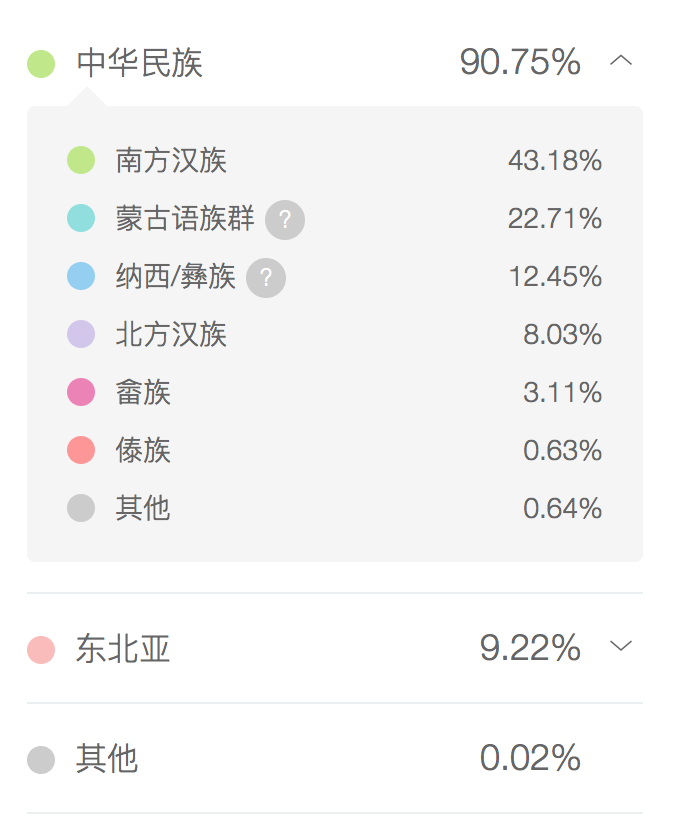Click the coral 傣族 color dot

pyautogui.click(x=81, y=450)
